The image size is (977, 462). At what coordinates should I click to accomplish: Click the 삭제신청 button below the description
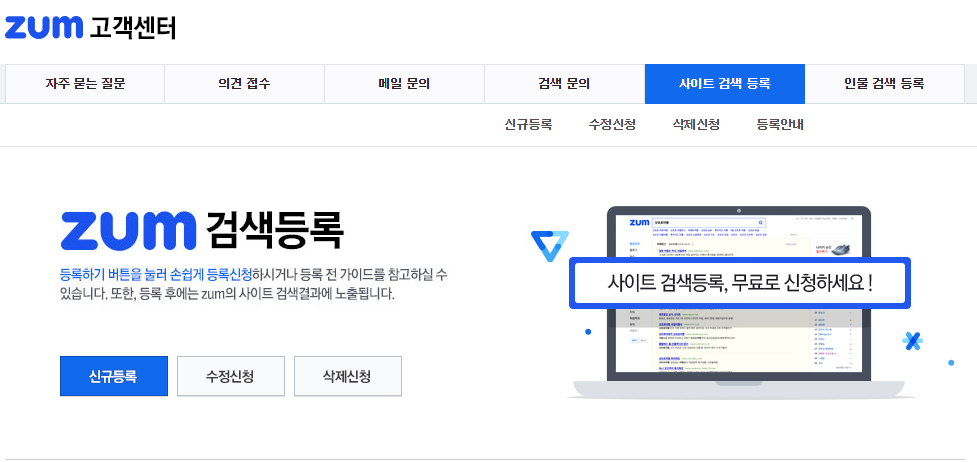point(348,376)
